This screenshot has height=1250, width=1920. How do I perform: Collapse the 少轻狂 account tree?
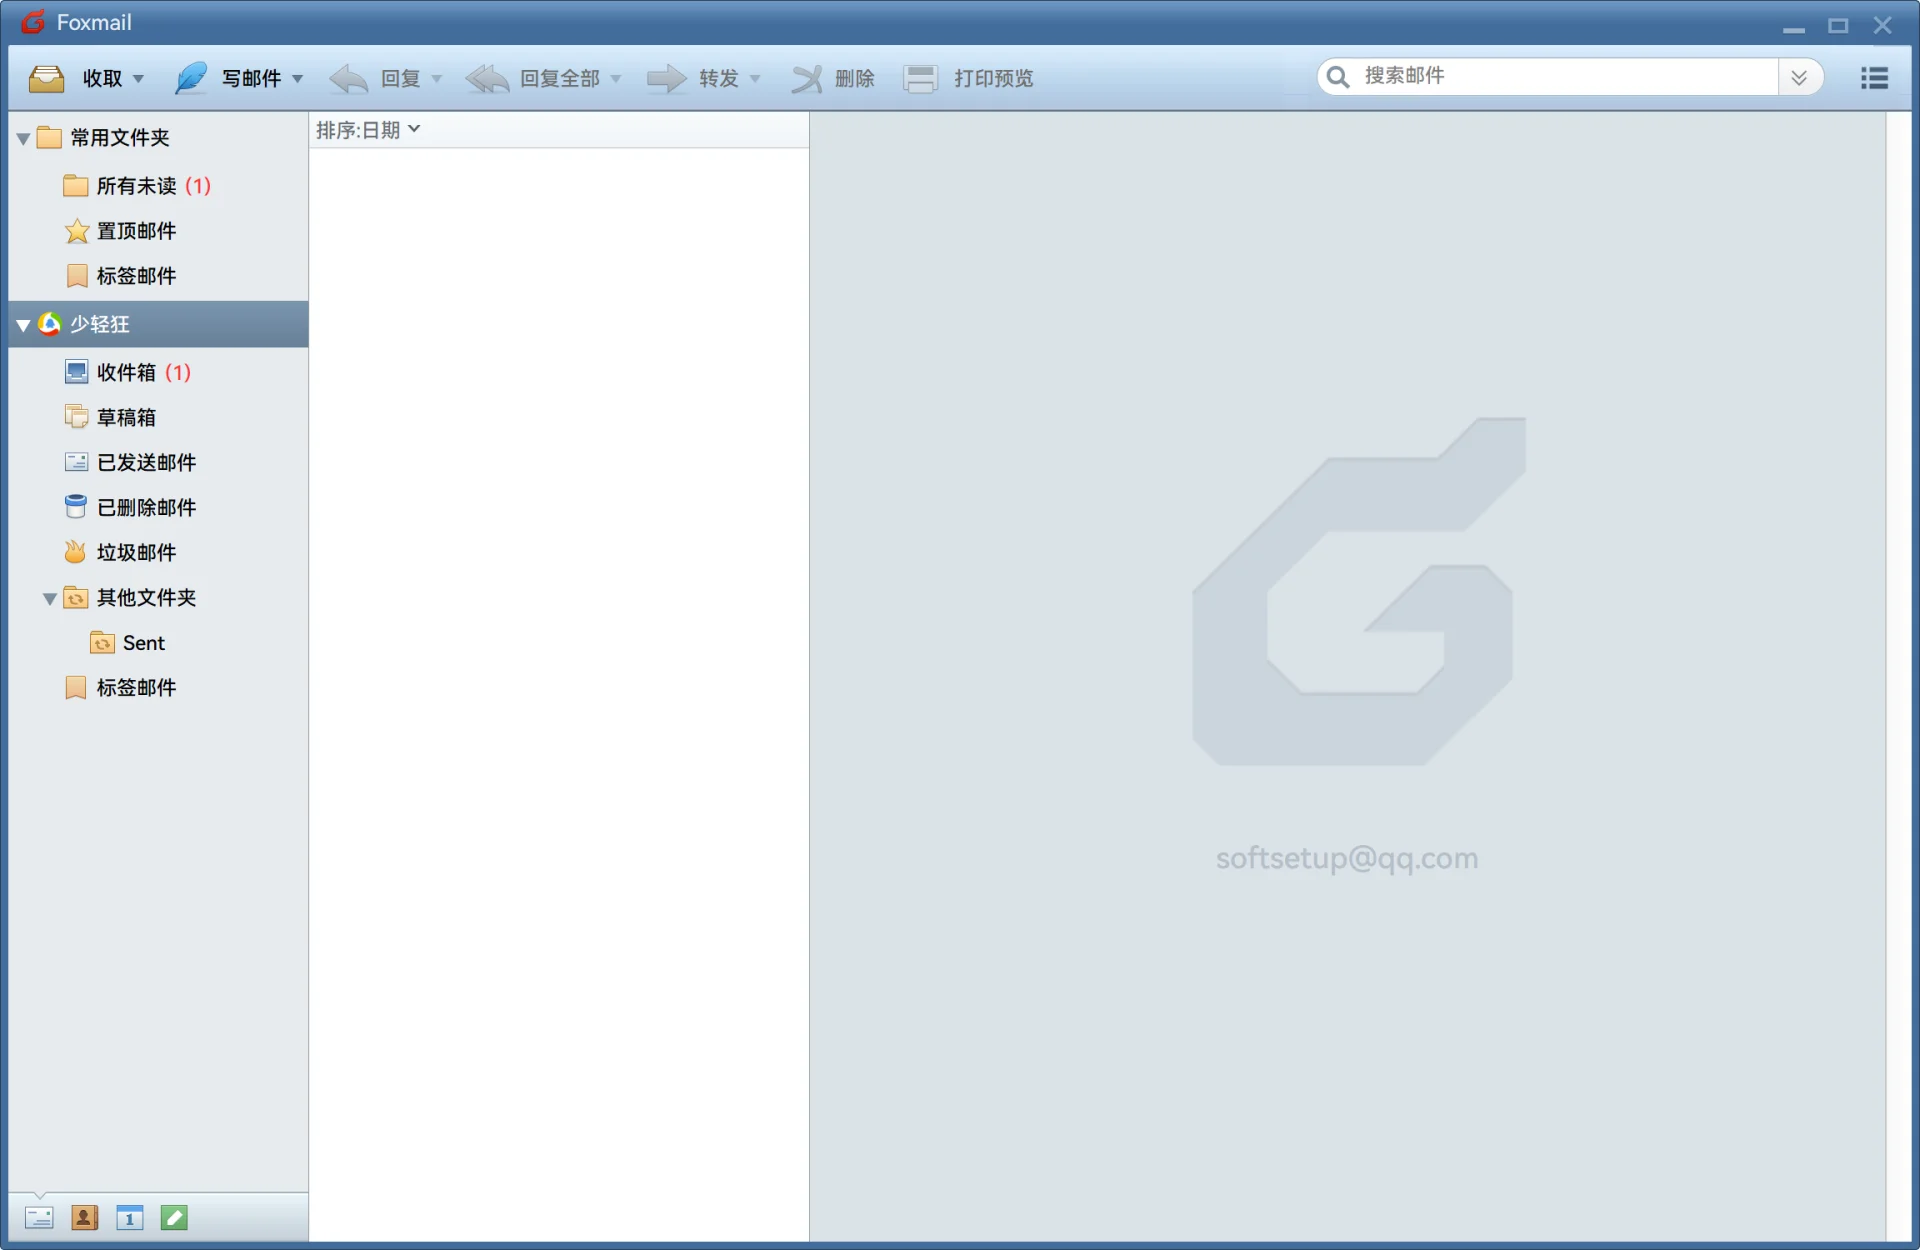[23, 325]
